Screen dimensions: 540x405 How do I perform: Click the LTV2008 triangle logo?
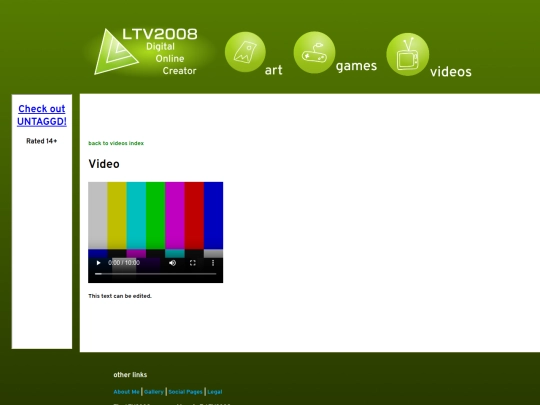pos(116,52)
